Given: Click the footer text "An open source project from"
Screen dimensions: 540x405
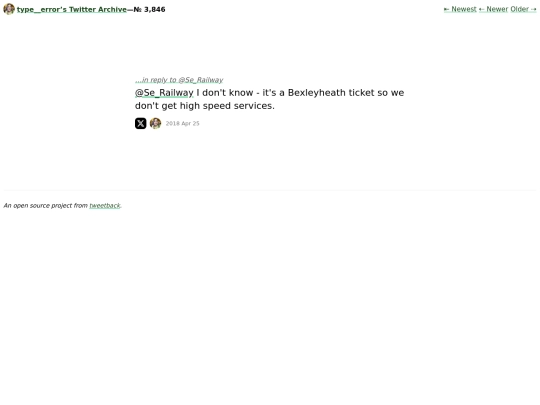Looking at the screenshot, I should click(45, 206).
